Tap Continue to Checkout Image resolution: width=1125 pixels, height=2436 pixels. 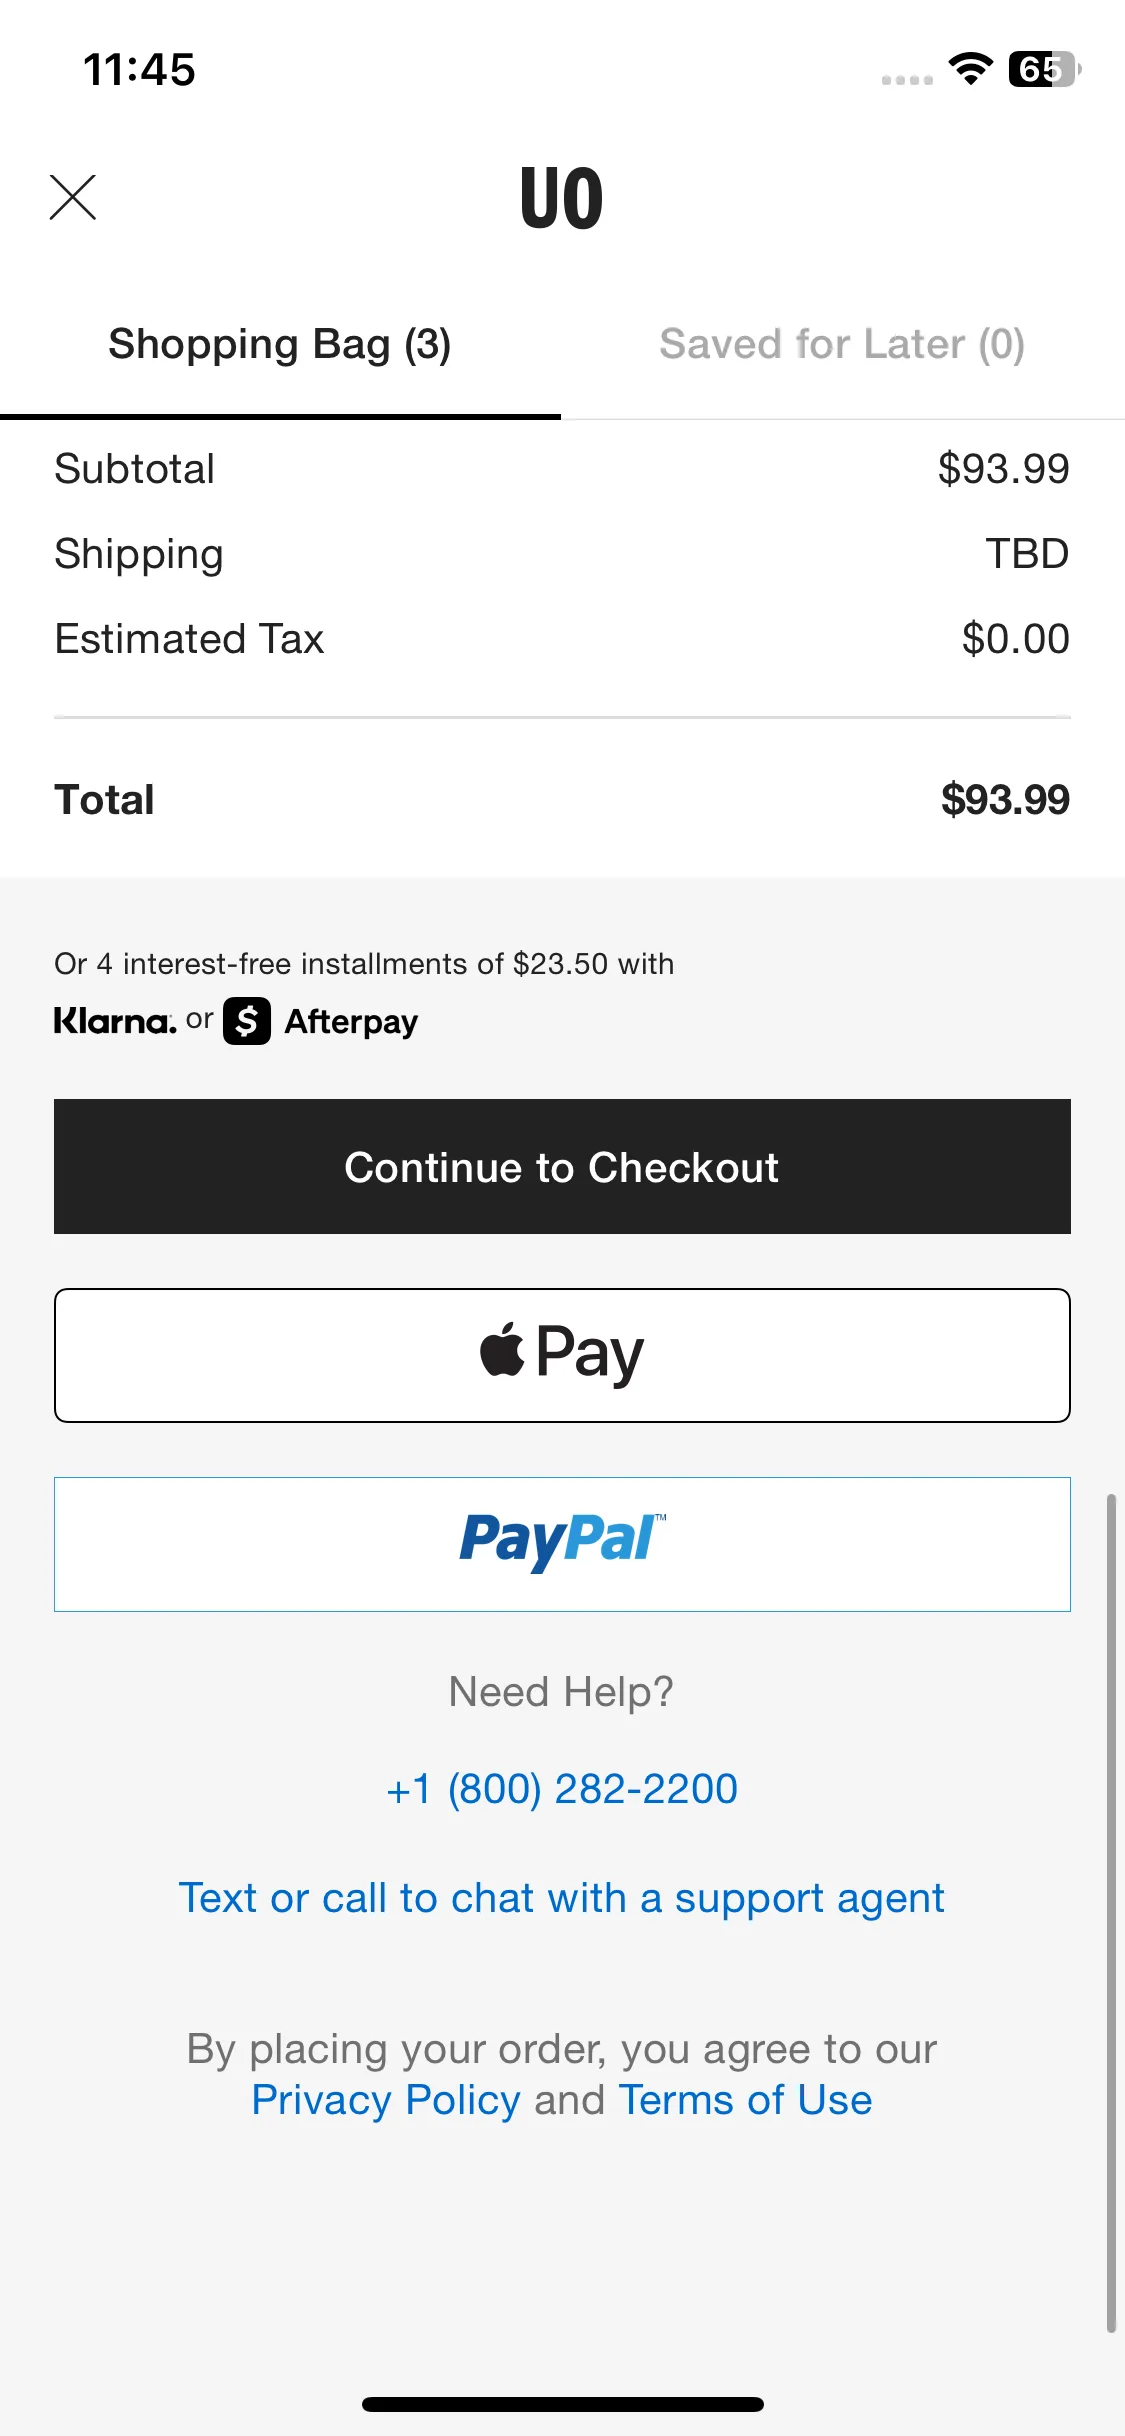click(562, 1166)
